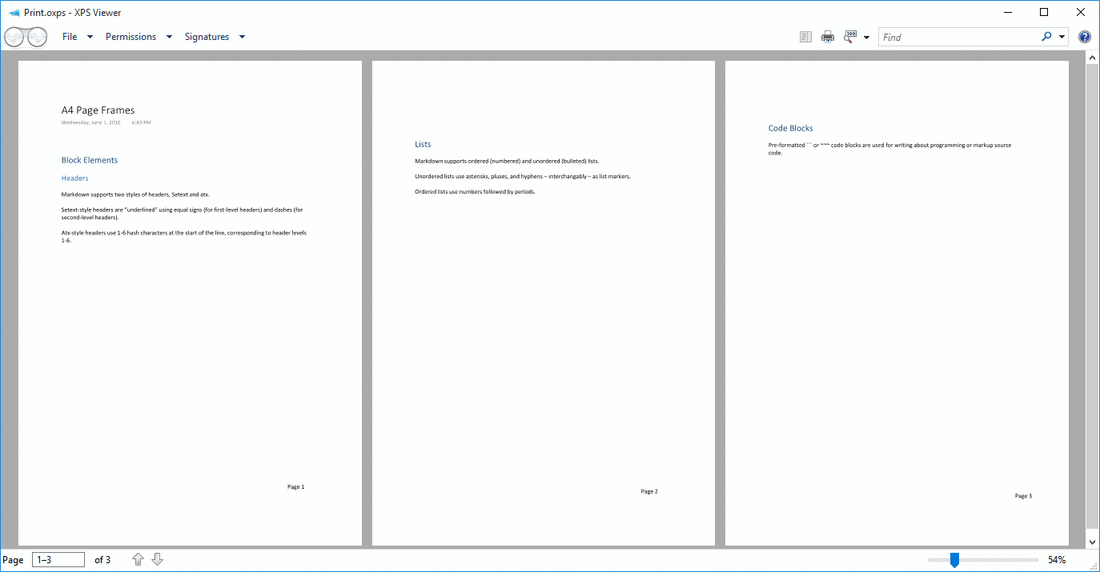Screen dimensions: 1100x572
Task: Click the 54% zoom level text
Action: 1057,559
